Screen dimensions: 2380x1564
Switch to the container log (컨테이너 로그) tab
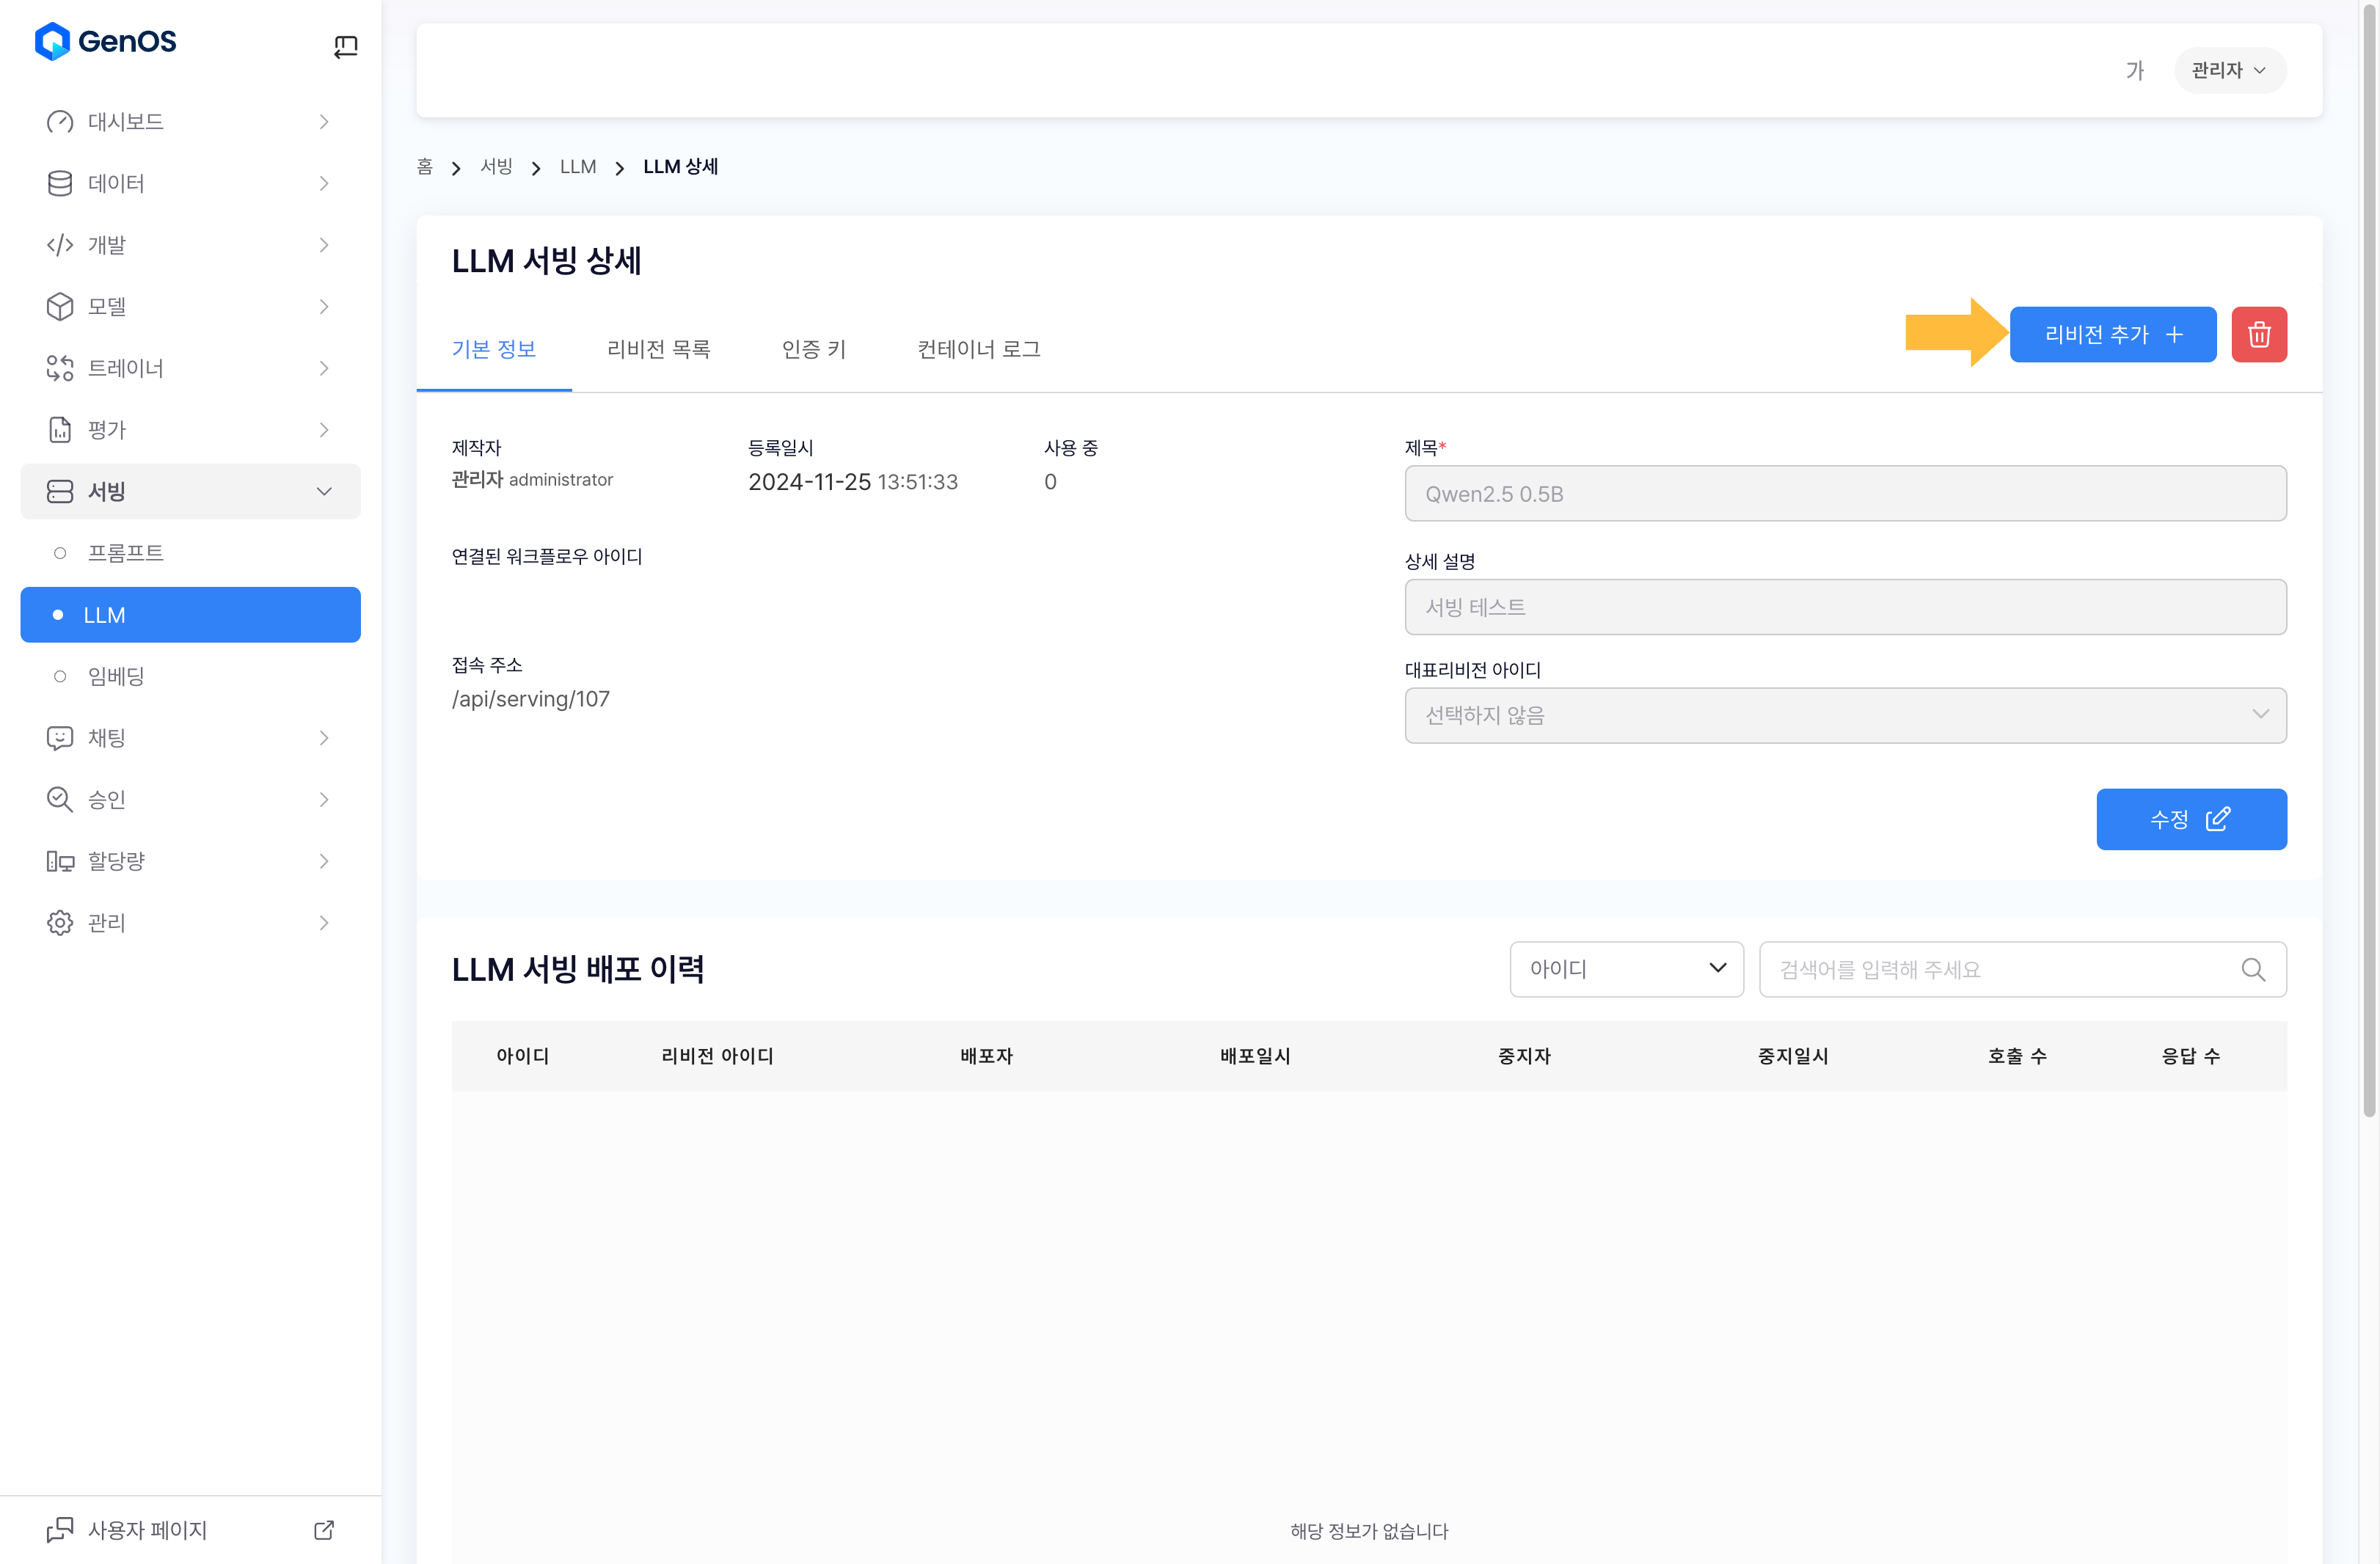(x=978, y=349)
